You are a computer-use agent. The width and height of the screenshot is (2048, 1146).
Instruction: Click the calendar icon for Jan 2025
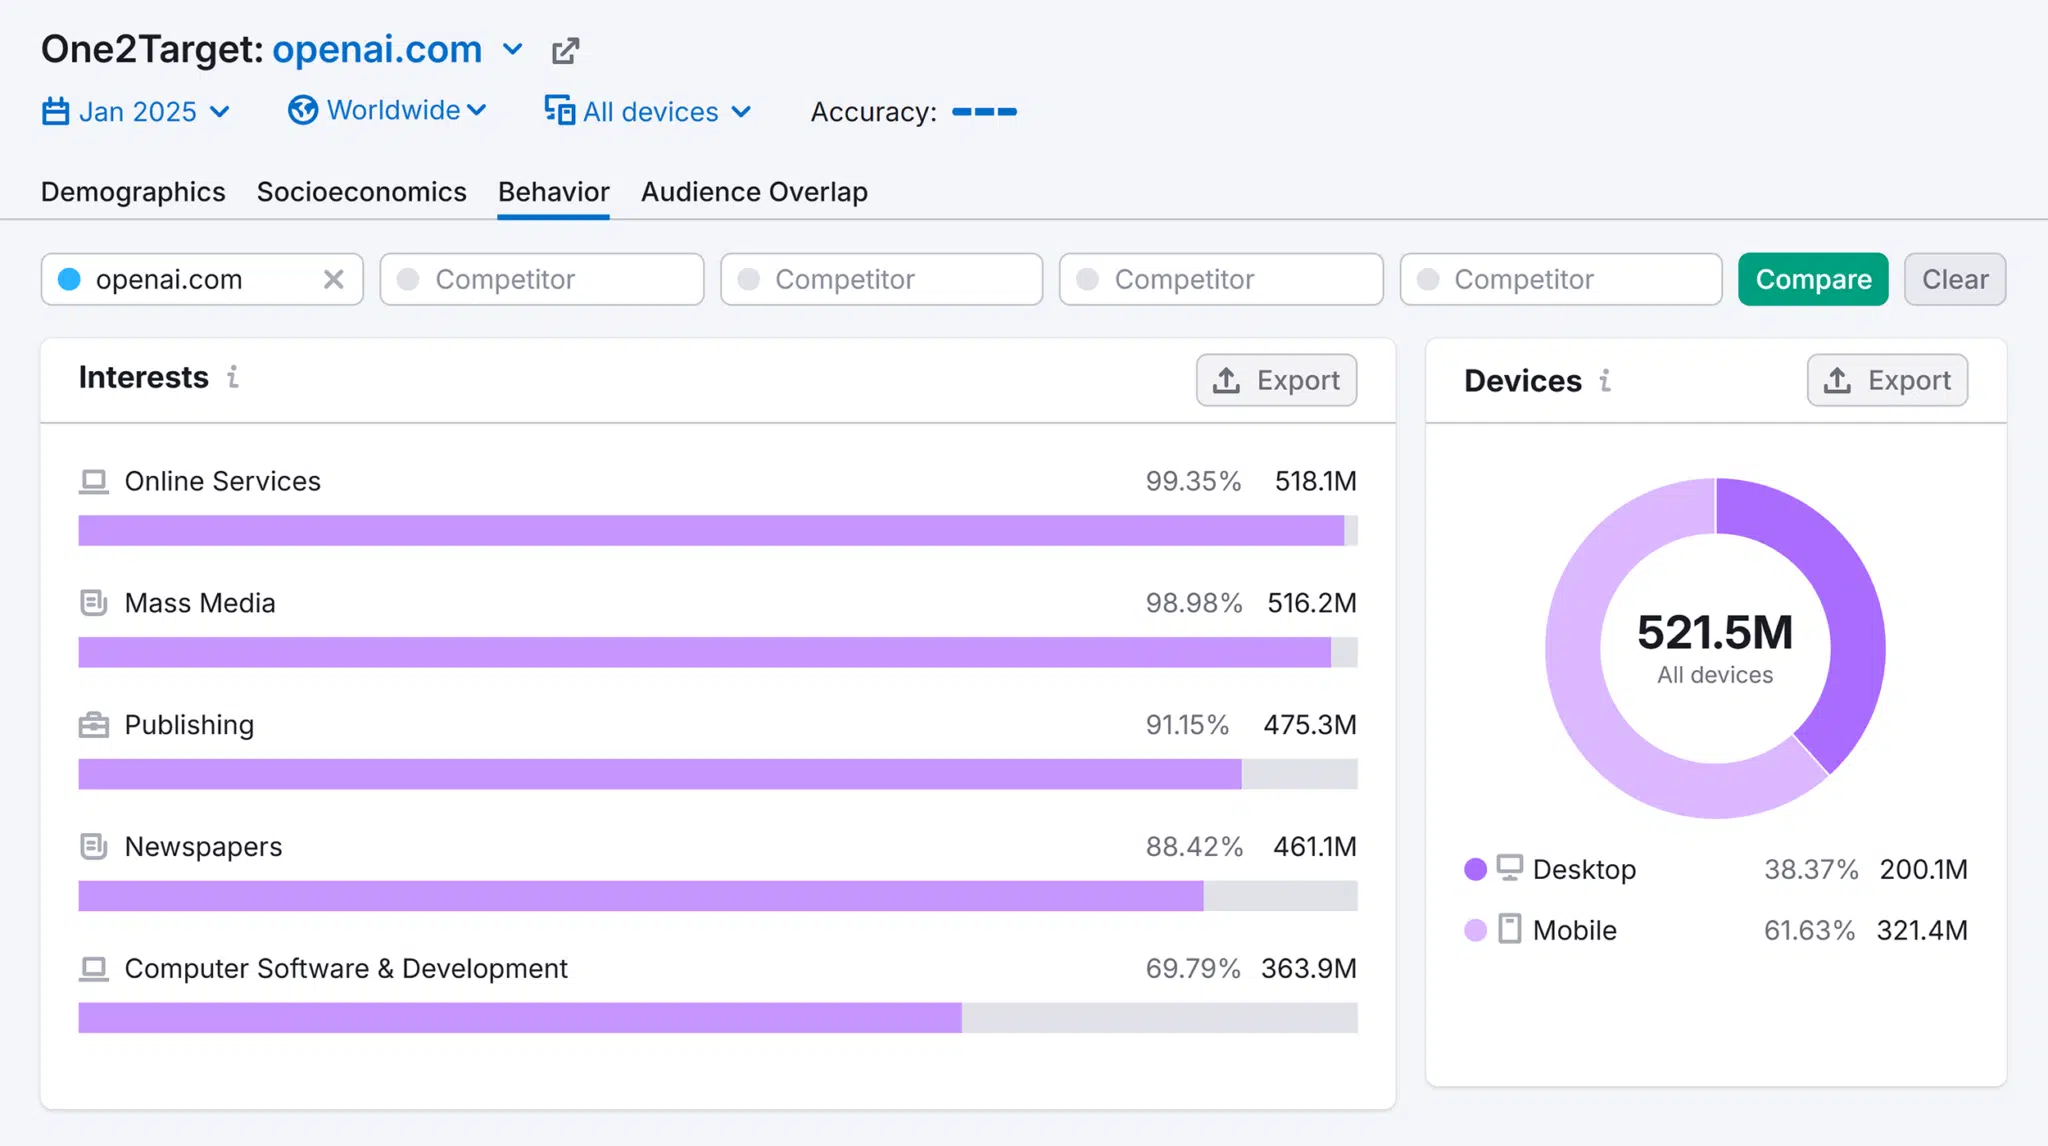coord(55,111)
